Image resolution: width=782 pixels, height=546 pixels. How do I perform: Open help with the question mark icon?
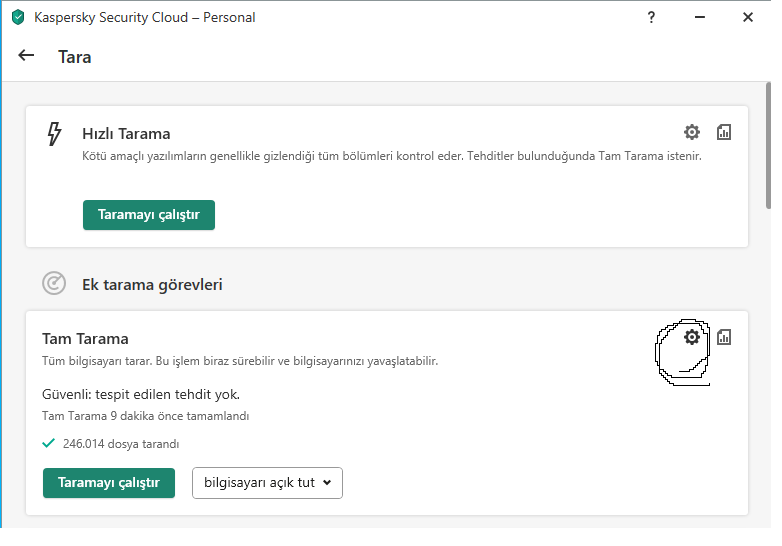pyautogui.click(x=651, y=17)
